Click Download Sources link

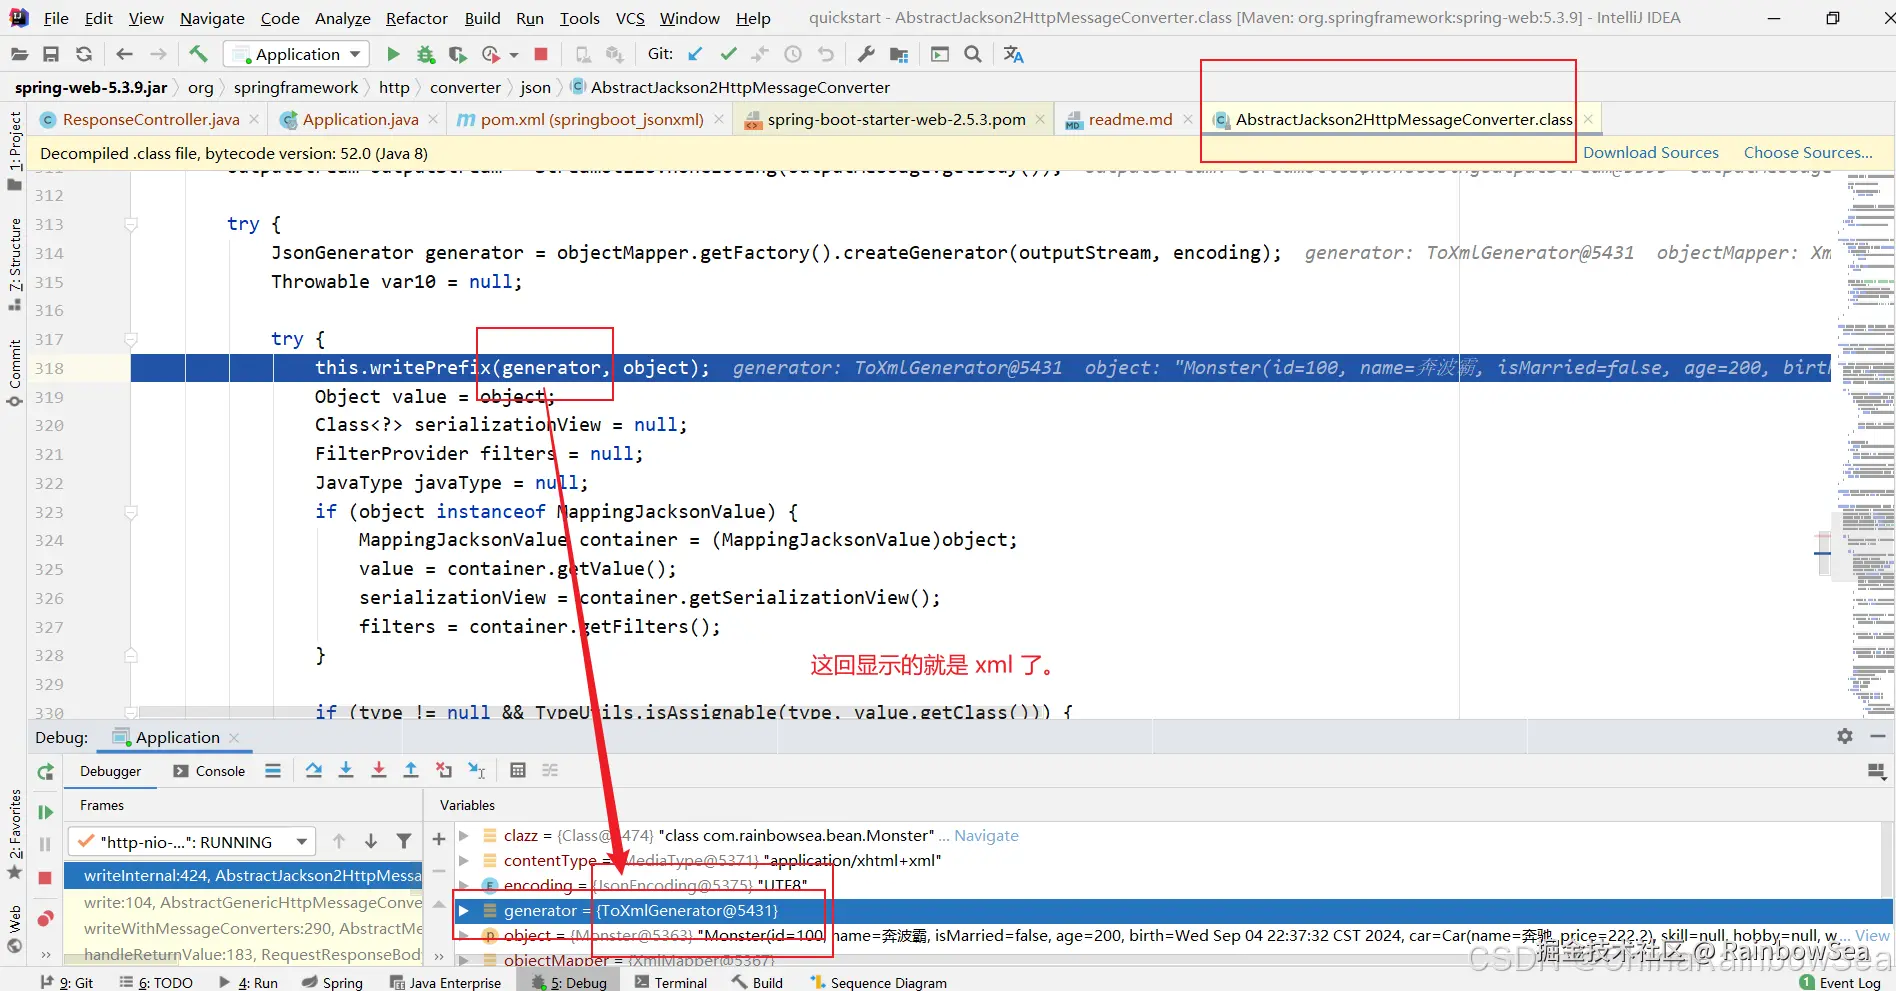coord(1650,152)
